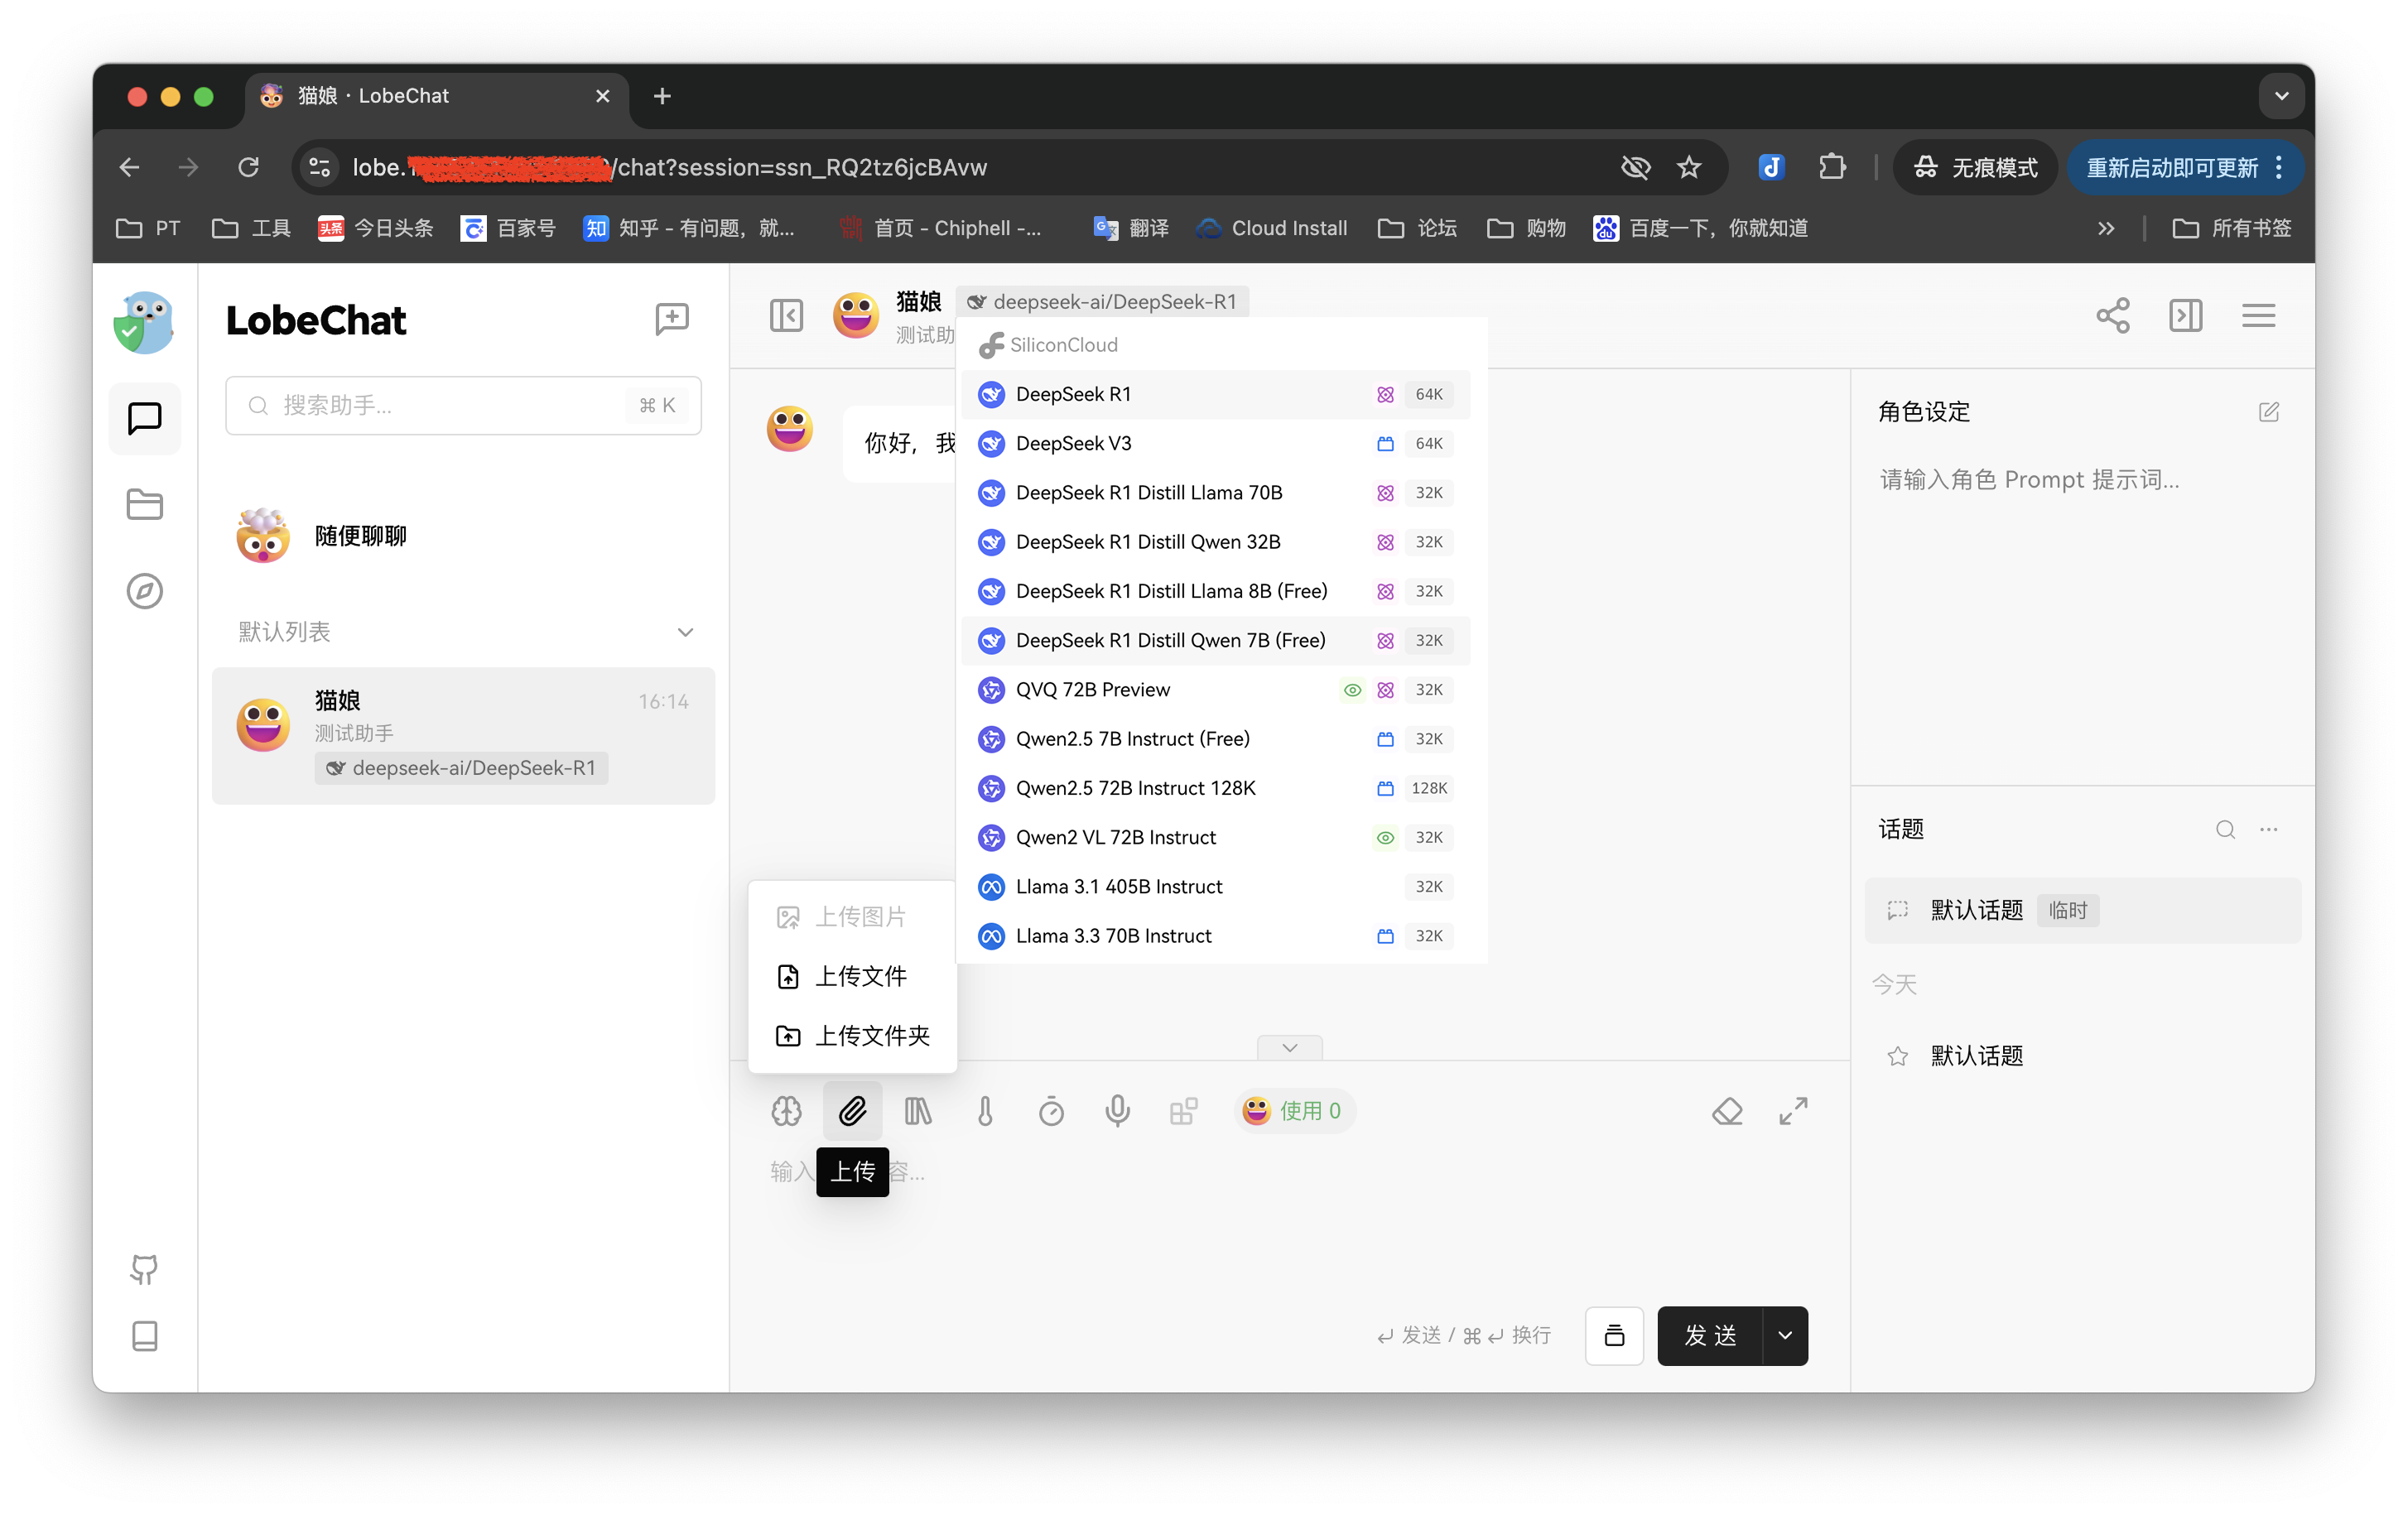Viewport: 2408px width, 1515px height.
Task: Select Llama 3.3 70B Instruct
Action: click(x=1215, y=936)
